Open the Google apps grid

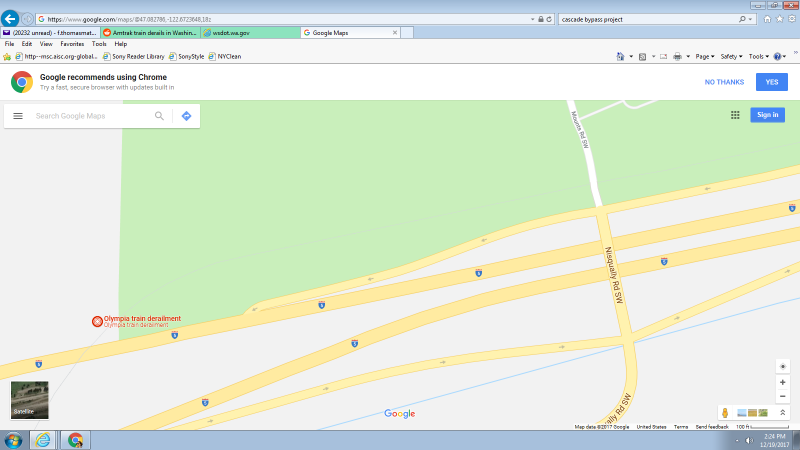point(735,115)
